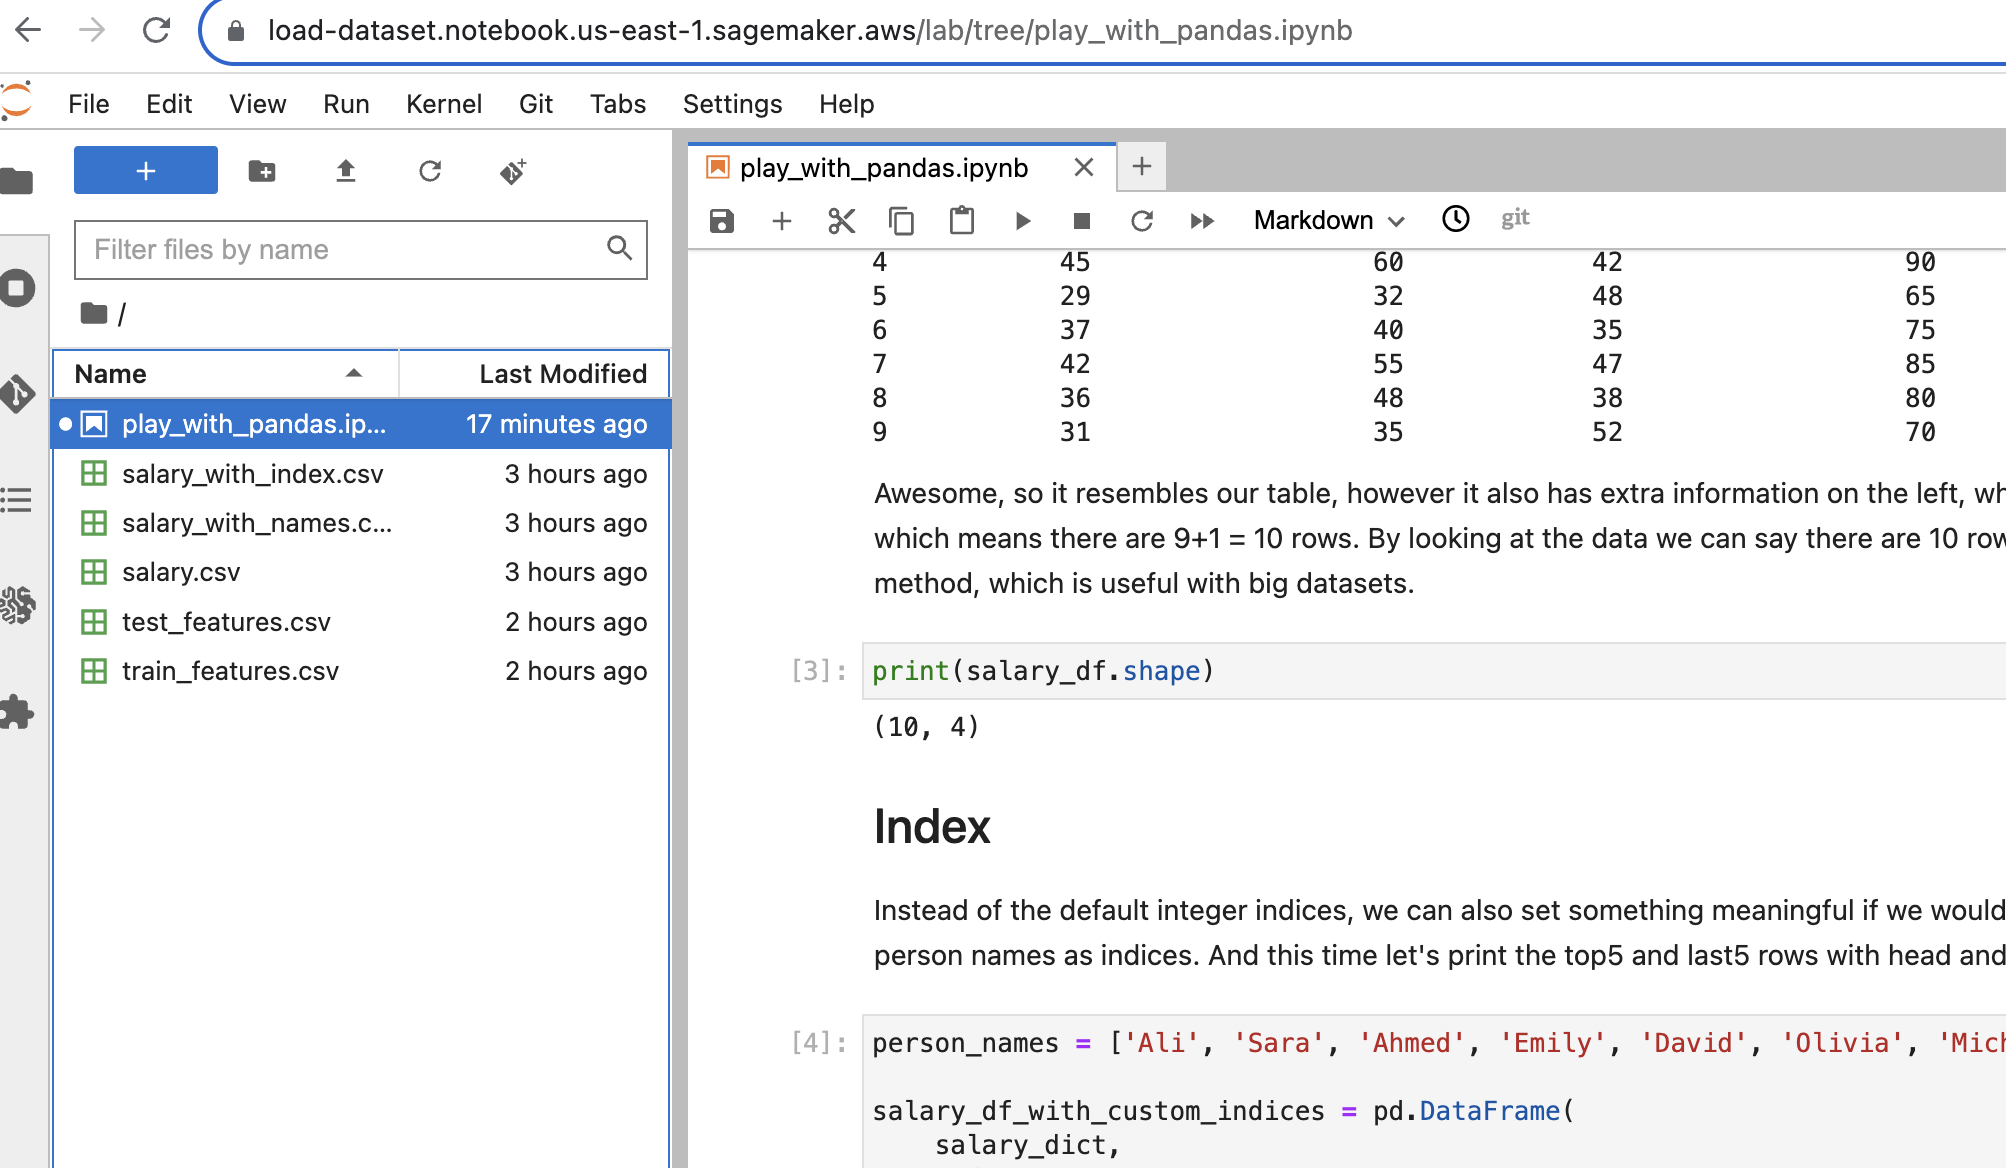This screenshot has height=1168, width=2006.
Task: Open the Git sidebar panel icon
Action: click(17, 394)
